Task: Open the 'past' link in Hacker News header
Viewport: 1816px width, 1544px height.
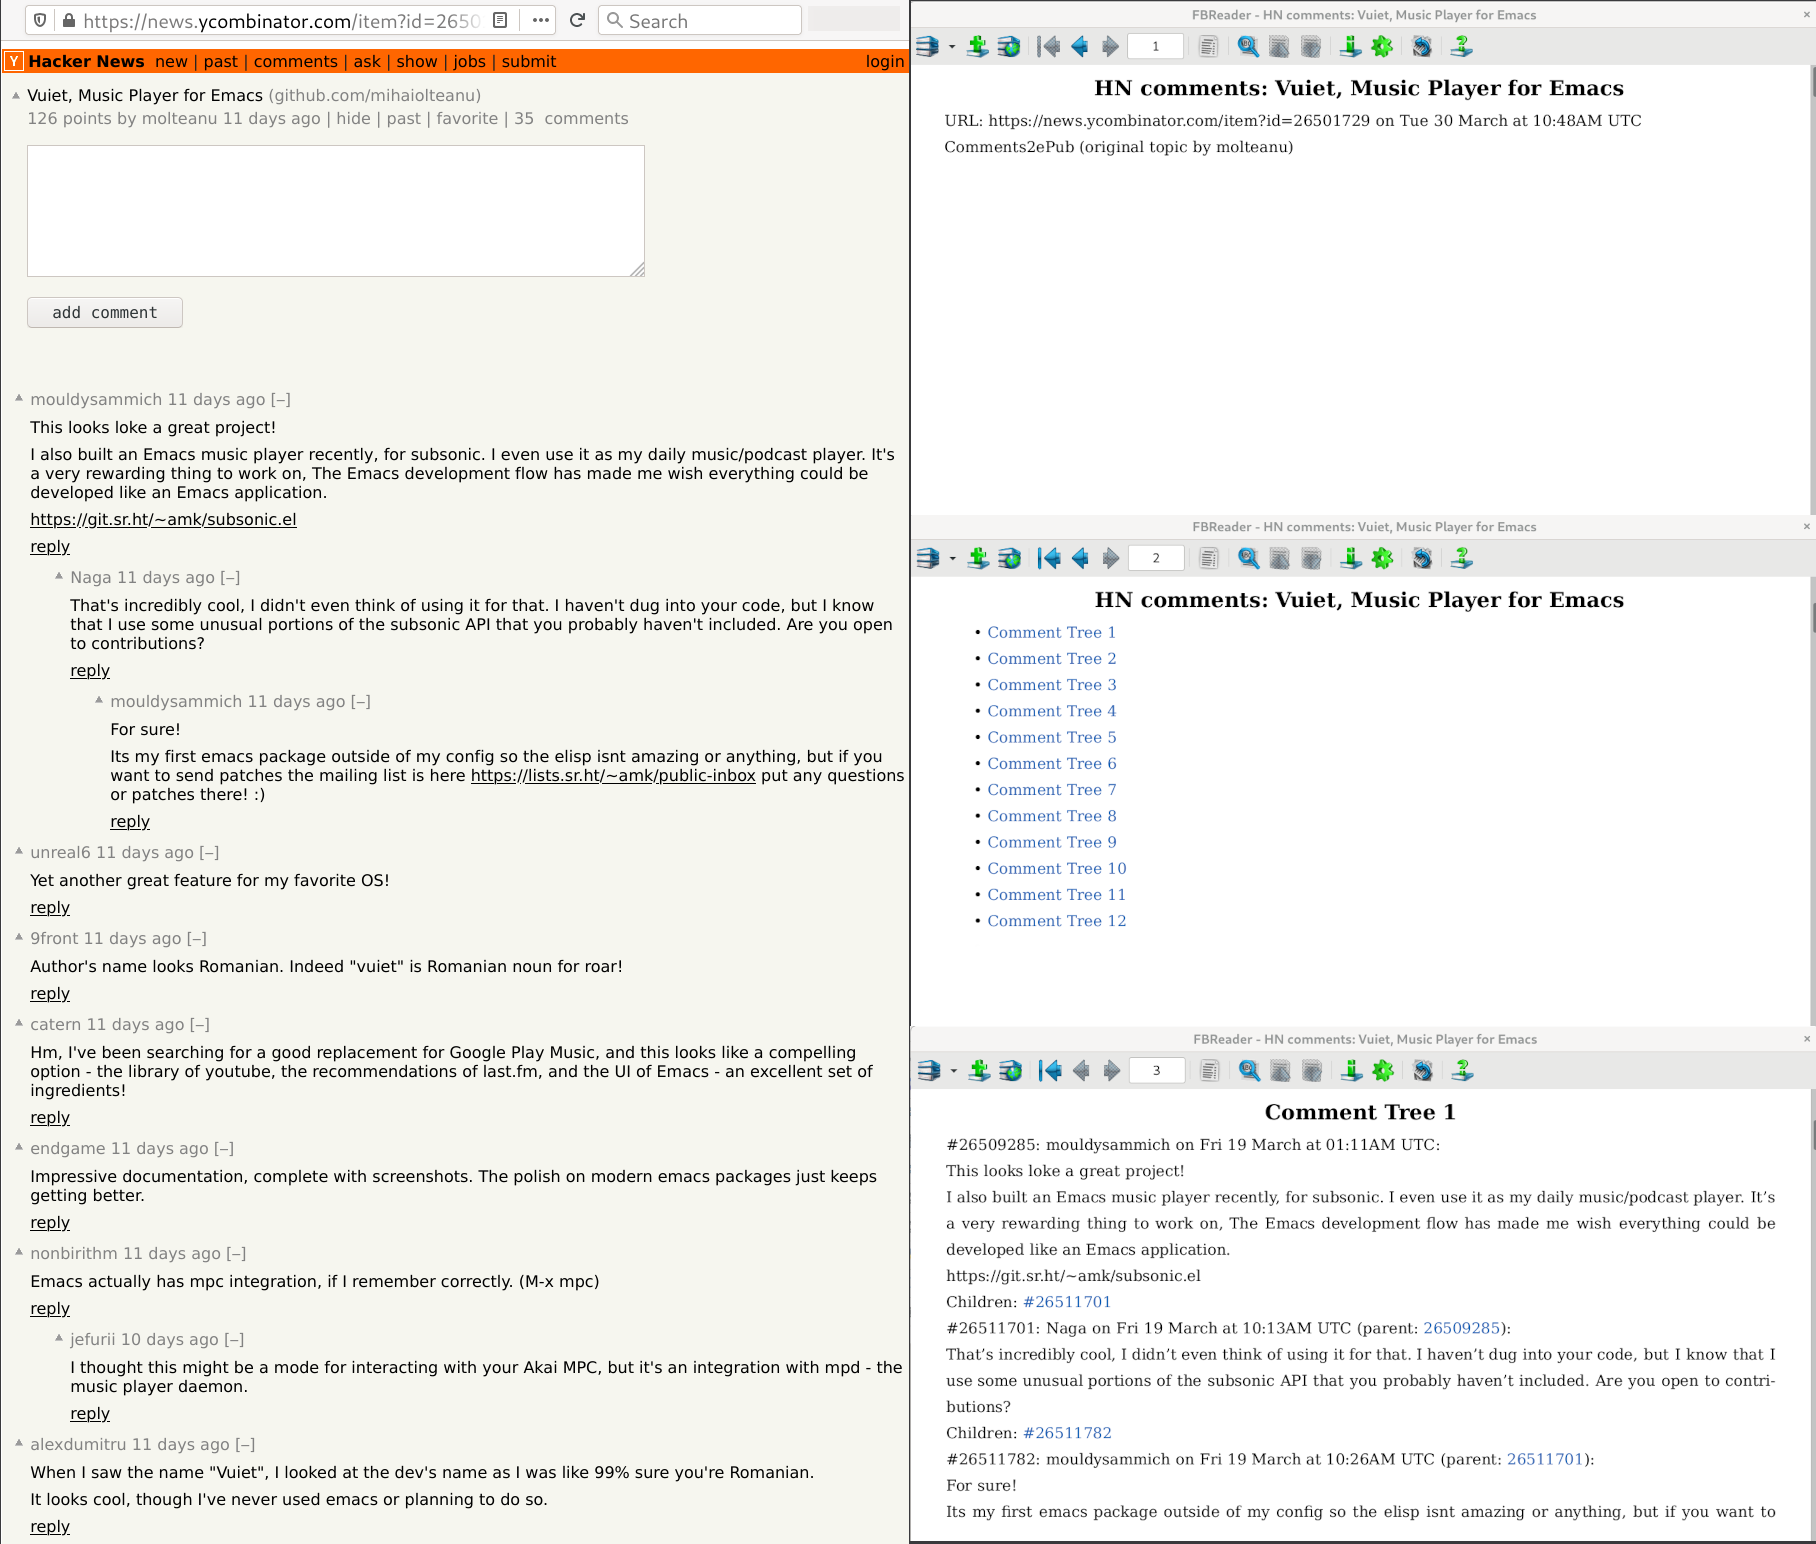Action: tap(221, 61)
